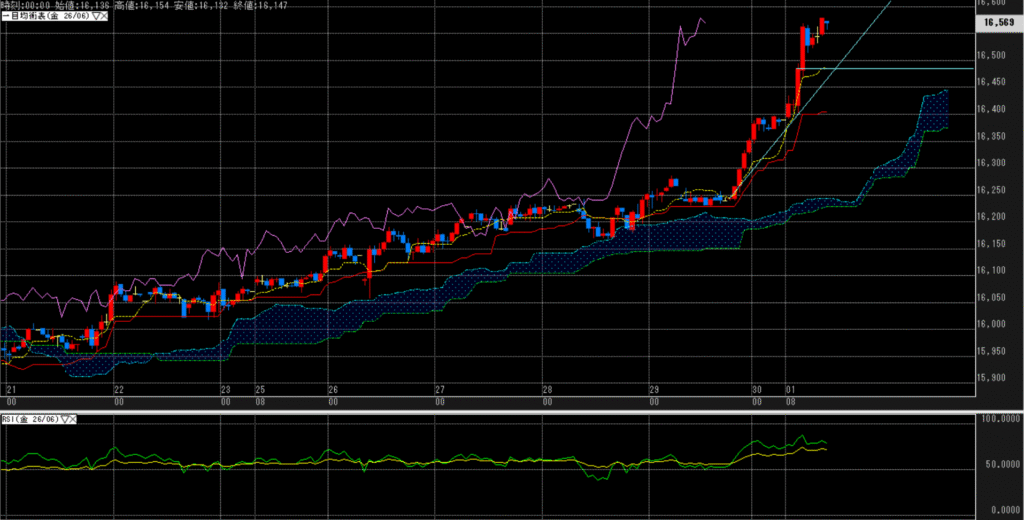Open the RSI indicator dropdown triangle
1024x520 pixels.
coord(65,421)
